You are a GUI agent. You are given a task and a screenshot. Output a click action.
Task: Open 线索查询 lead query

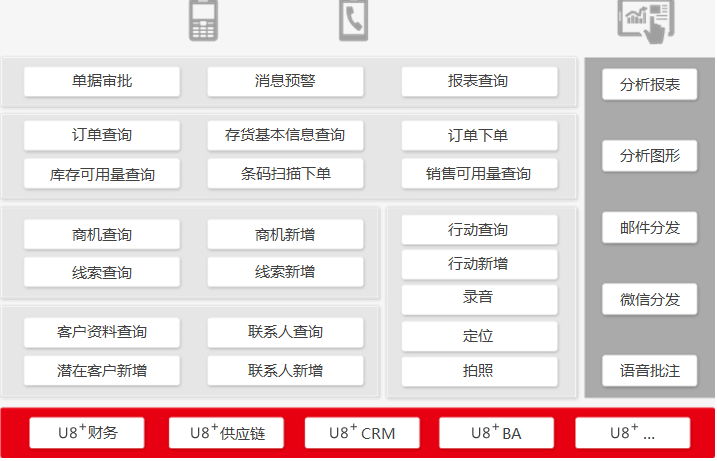click(x=102, y=273)
